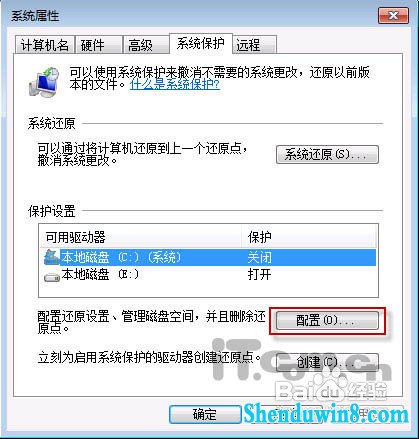Open the 硬件 tab

pos(98,45)
